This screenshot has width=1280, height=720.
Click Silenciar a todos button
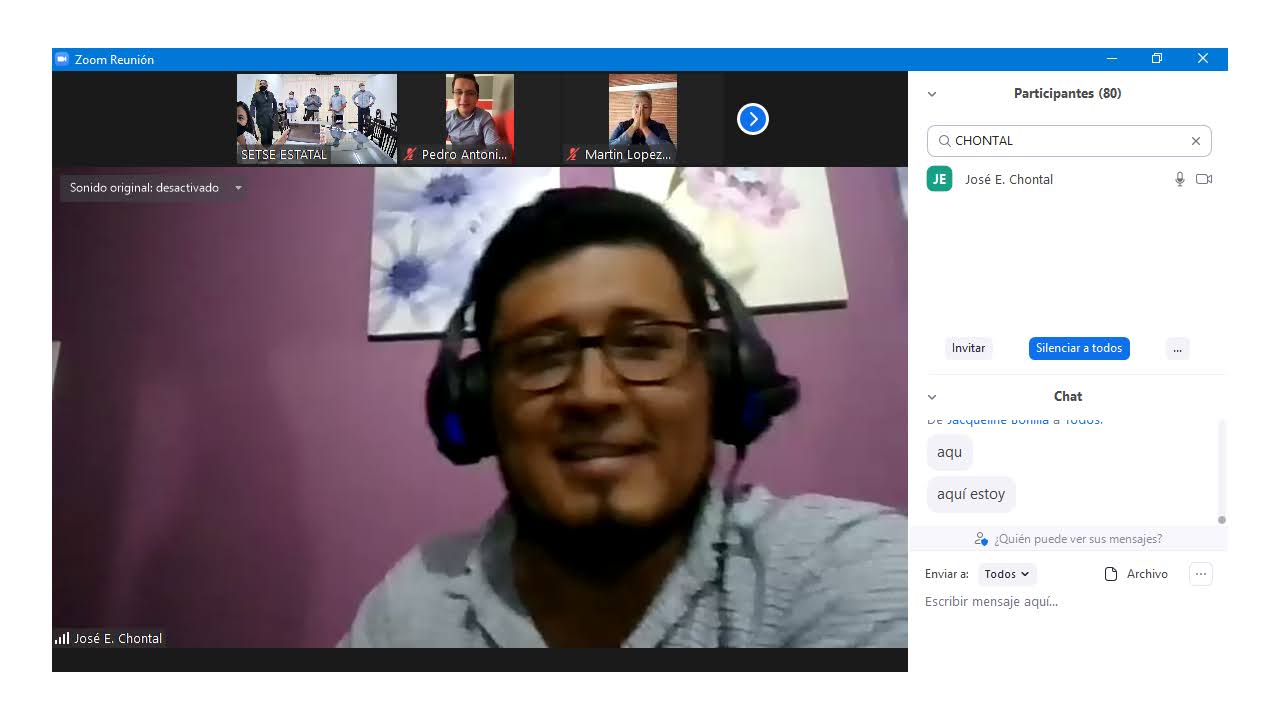coord(1079,348)
